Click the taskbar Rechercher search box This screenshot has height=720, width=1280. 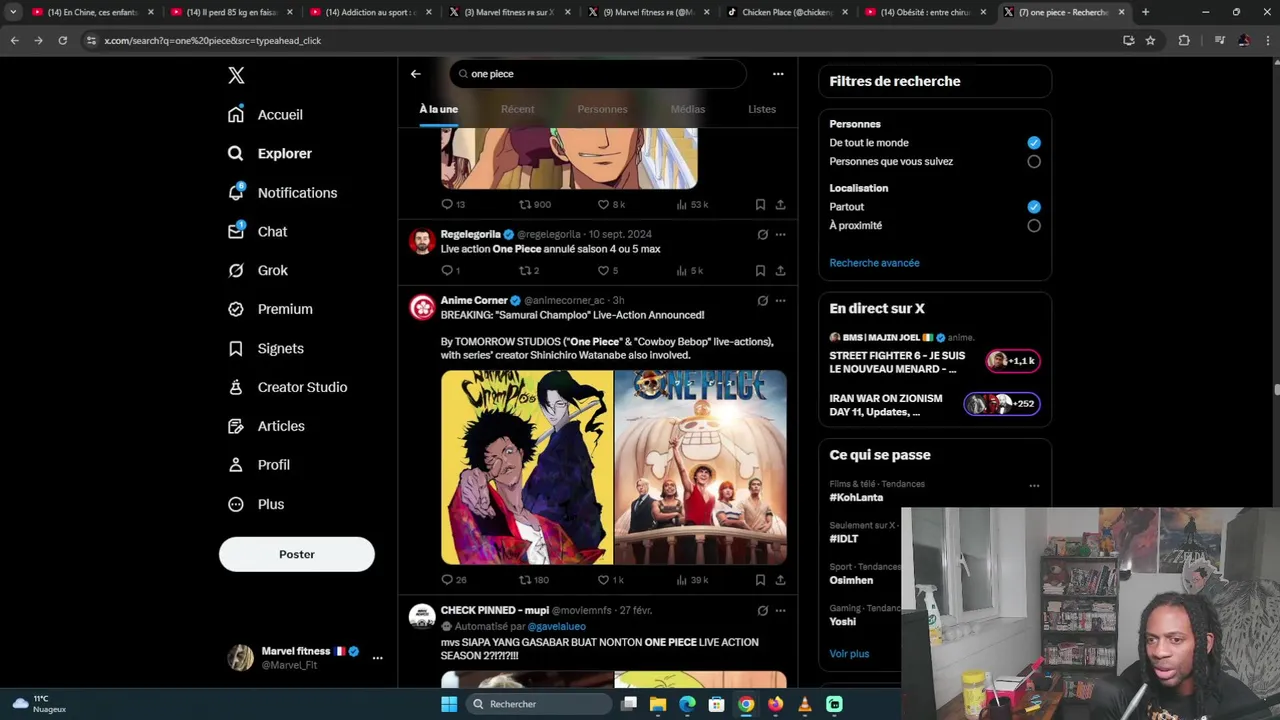539,704
